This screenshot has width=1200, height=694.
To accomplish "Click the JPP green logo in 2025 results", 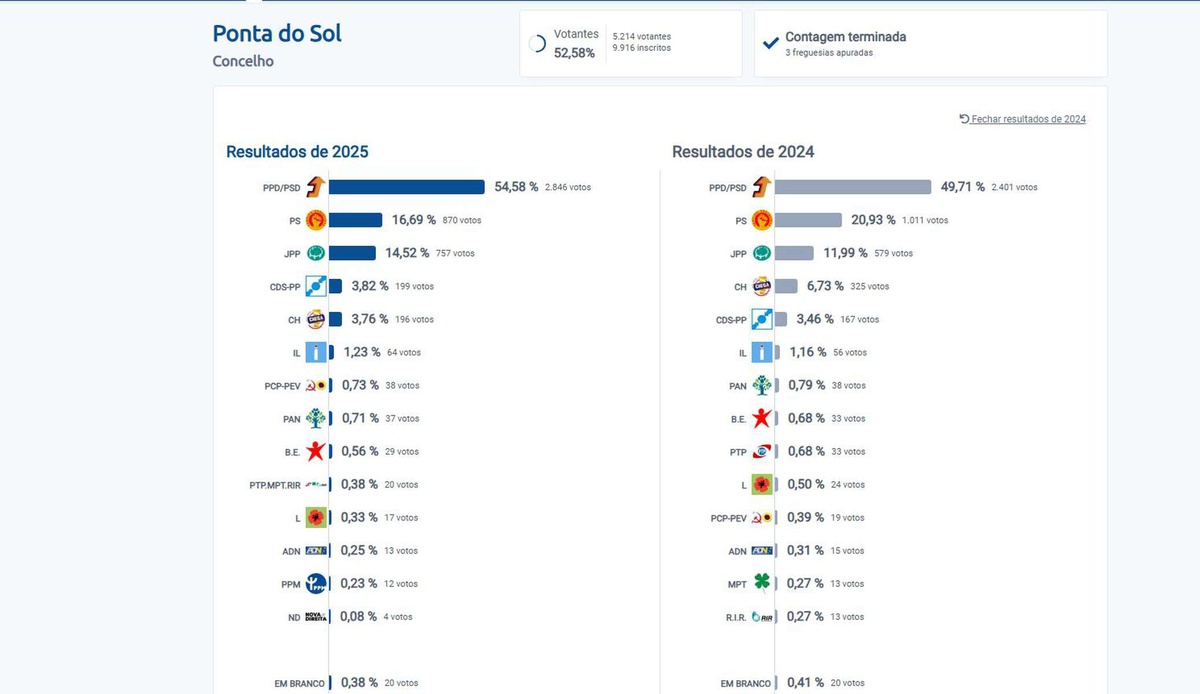I will (316, 253).
